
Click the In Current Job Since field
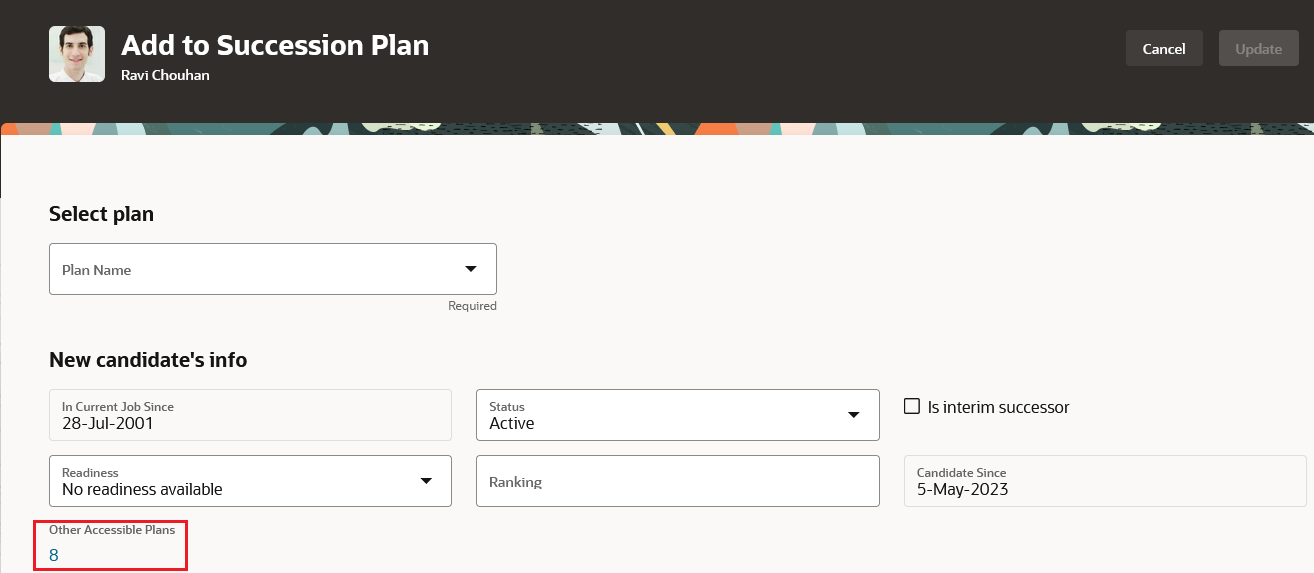(250, 415)
